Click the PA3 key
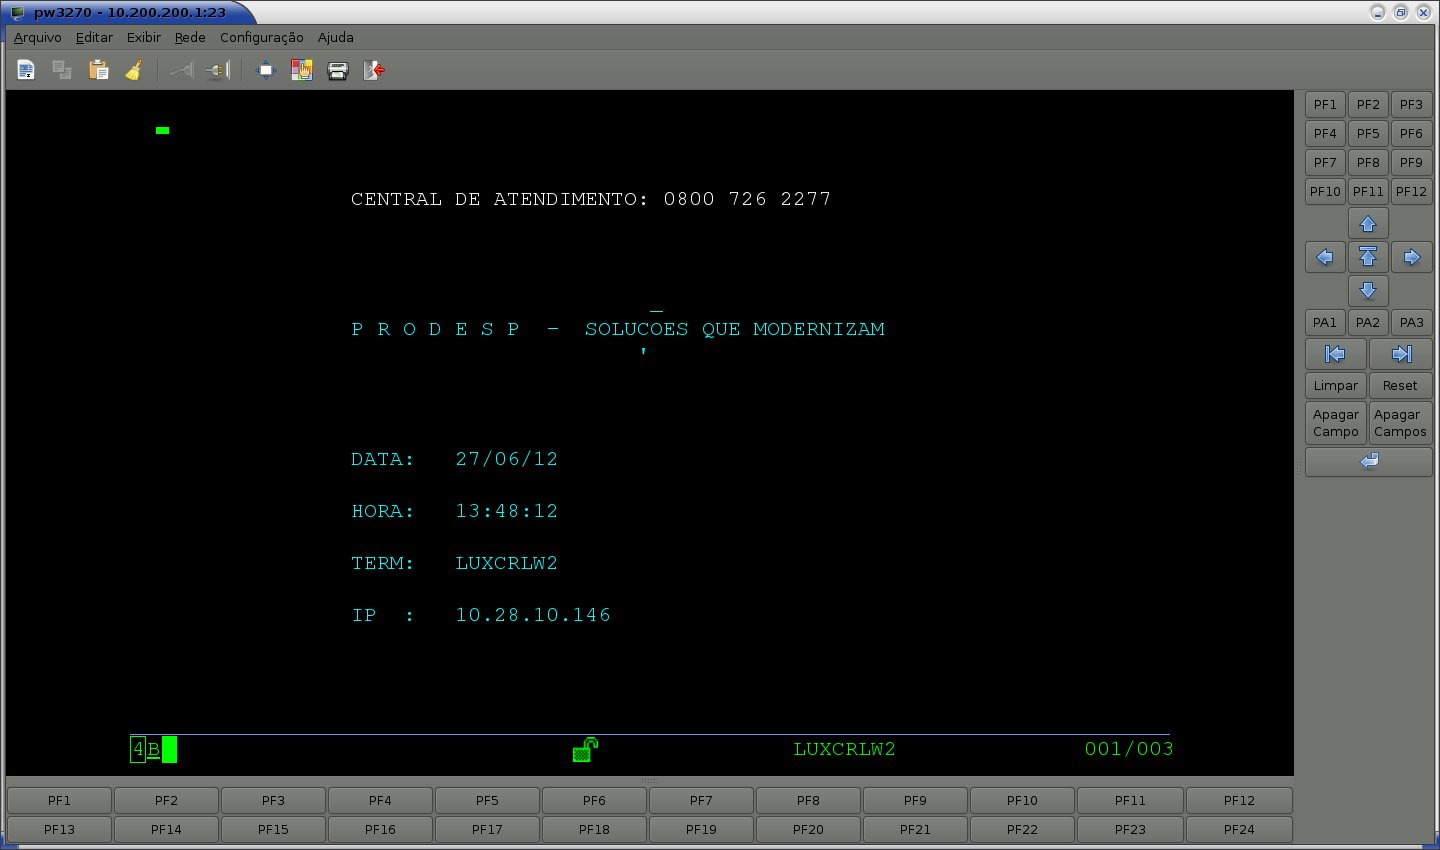The image size is (1440, 850). [x=1411, y=322]
